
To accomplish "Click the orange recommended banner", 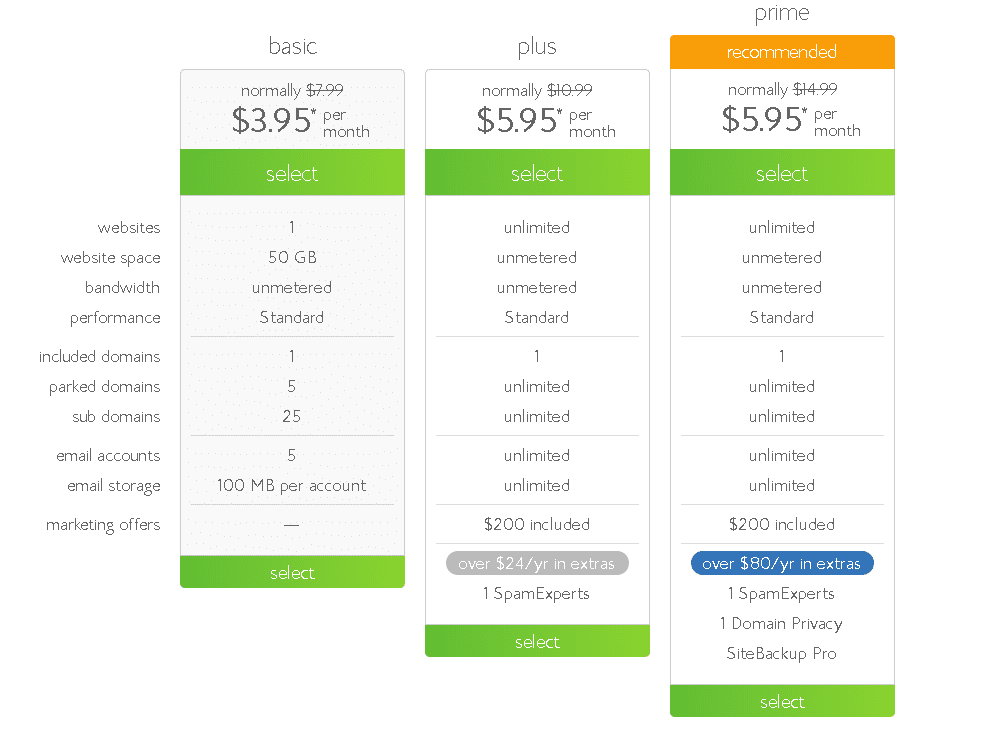I will point(782,52).
